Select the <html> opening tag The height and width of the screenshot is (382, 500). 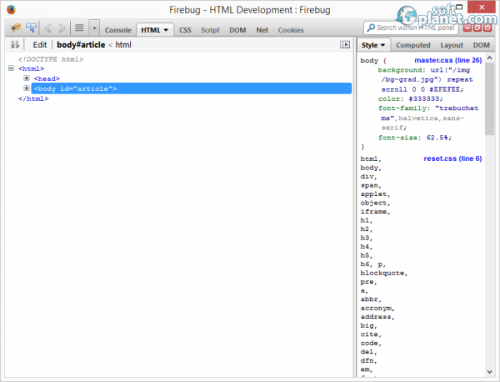coord(31,69)
